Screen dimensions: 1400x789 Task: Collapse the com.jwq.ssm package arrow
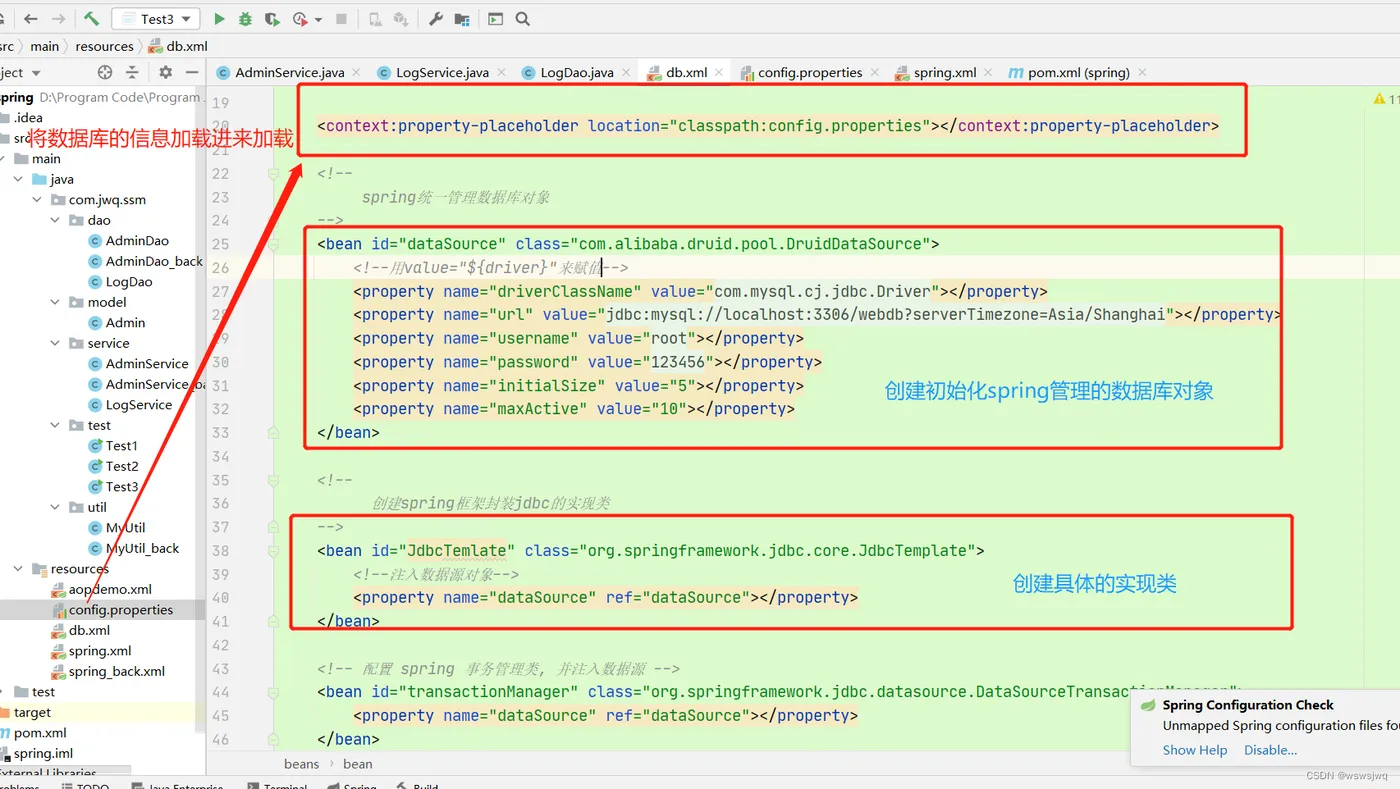38,200
